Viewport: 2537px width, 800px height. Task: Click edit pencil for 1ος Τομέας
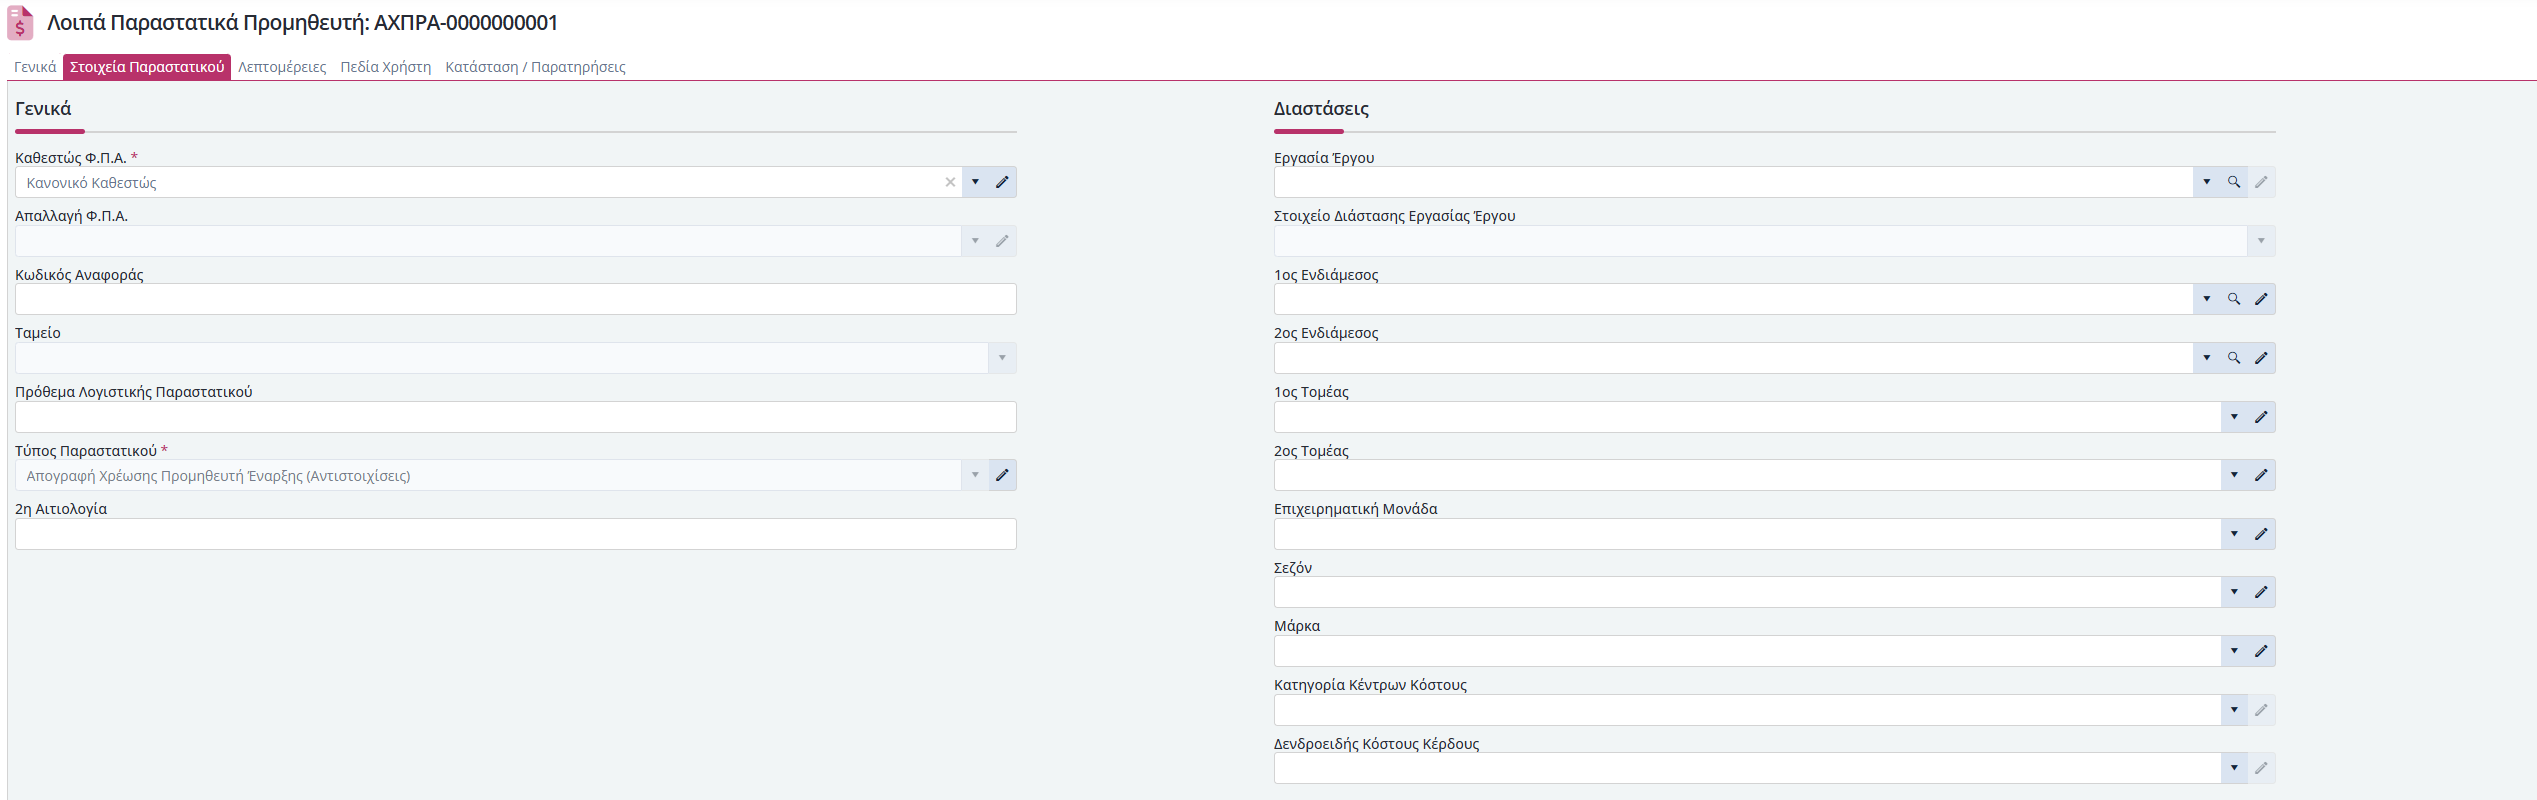2261,417
